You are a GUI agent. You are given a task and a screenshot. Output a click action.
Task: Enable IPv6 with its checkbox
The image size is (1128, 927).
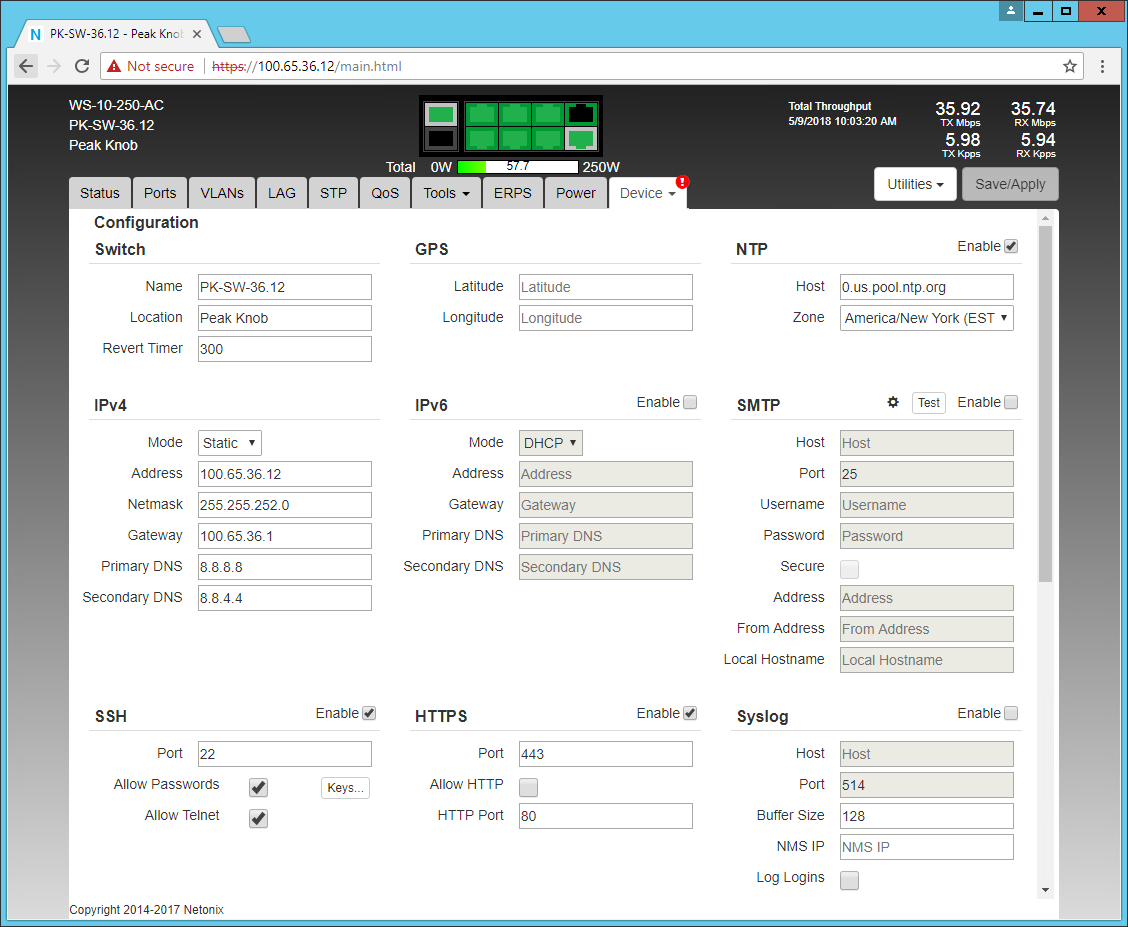pyautogui.click(x=690, y=402)
